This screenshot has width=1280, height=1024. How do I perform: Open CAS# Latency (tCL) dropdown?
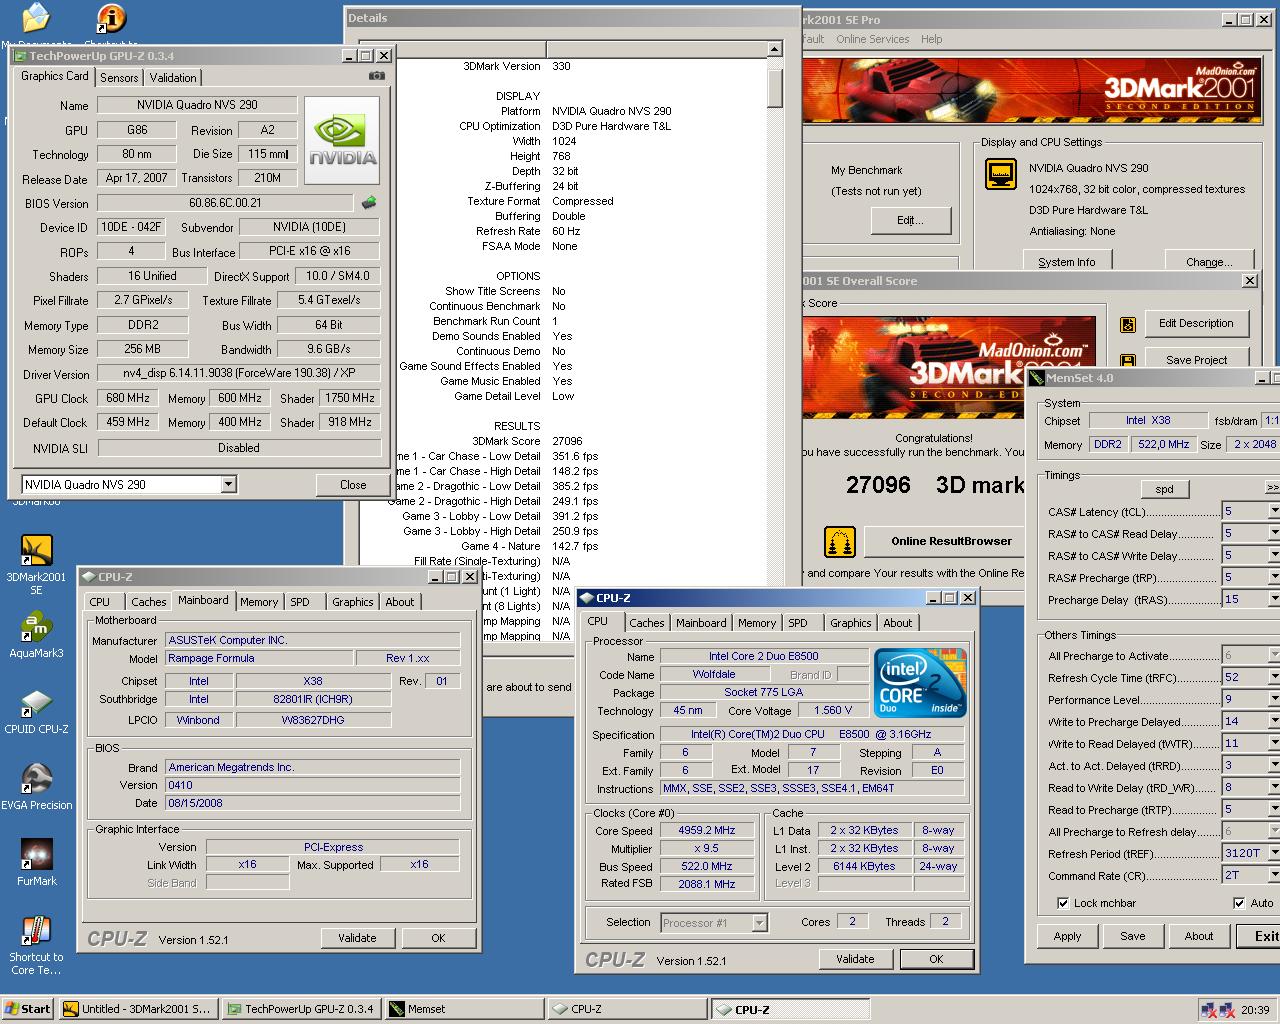(1273, 511)
